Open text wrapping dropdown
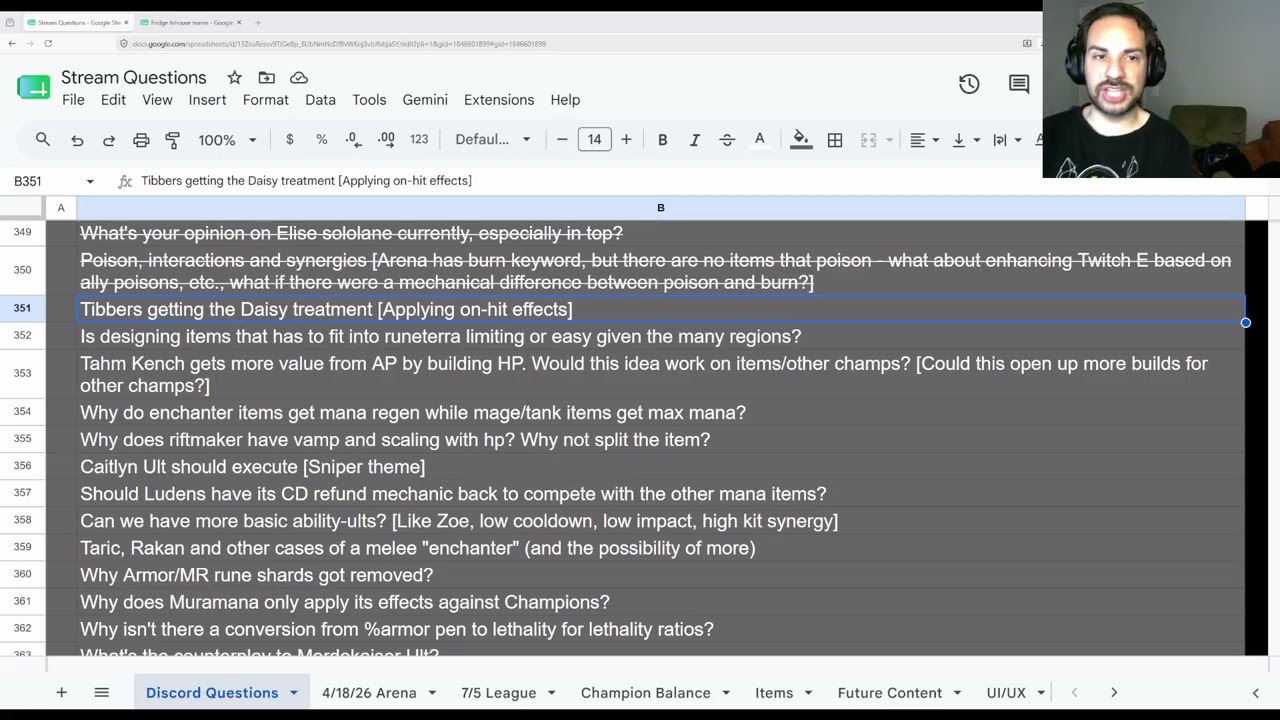 pyautogui.click(x=1006, y=140)
